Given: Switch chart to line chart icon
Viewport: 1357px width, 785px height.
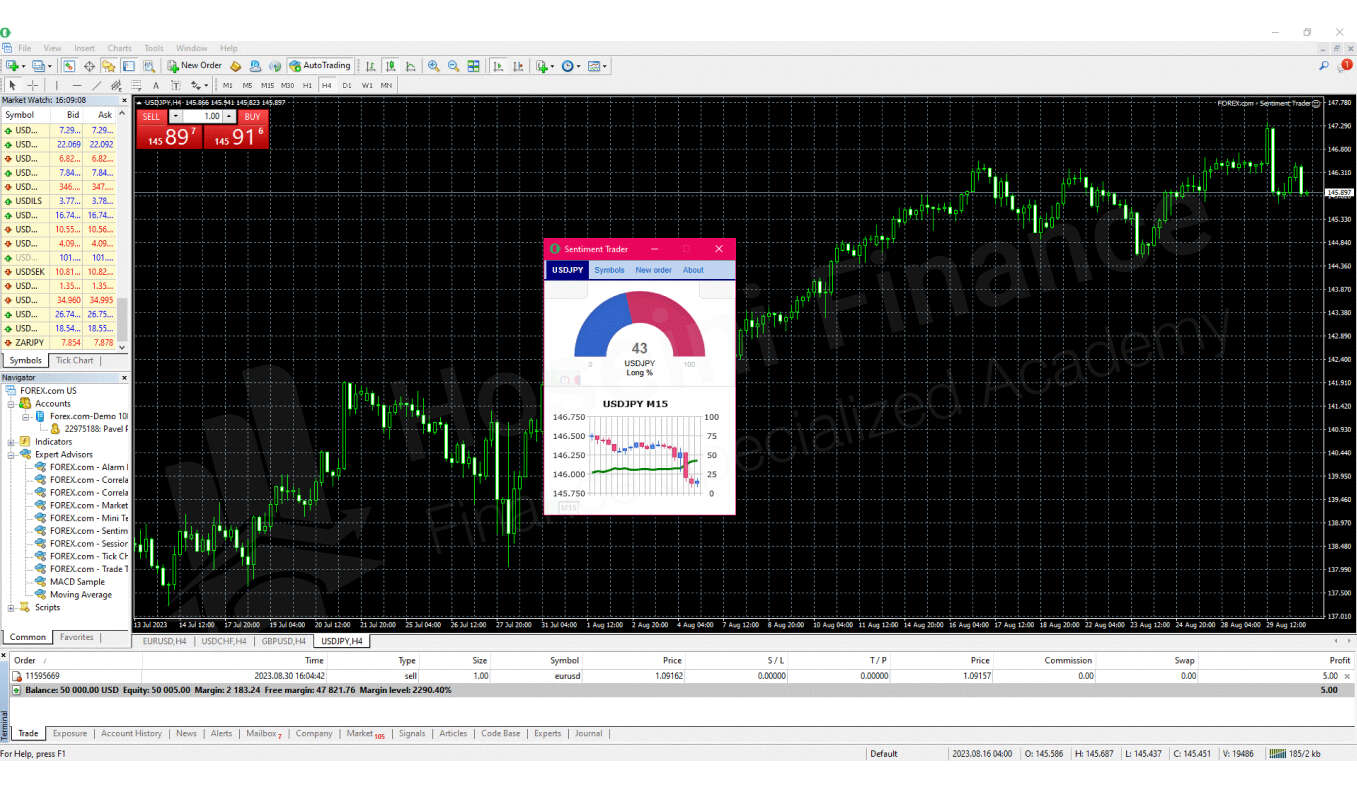Looking at the screenshot, I should tap(411, 66).
